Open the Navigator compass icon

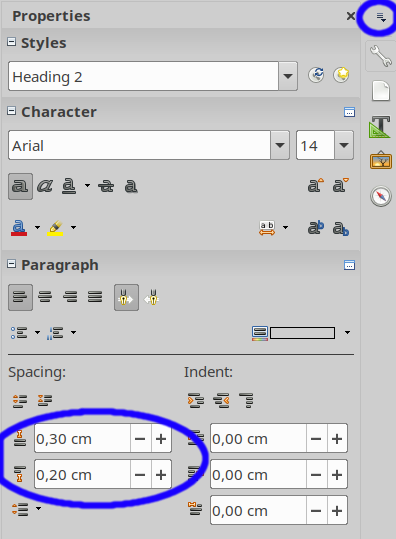[x=381, y=196]
